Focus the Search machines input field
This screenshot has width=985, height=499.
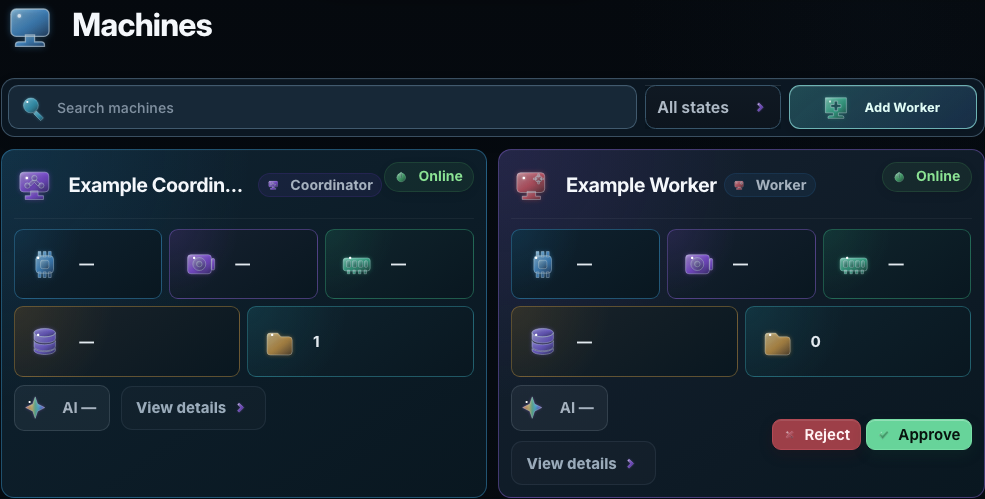pos(322,107)
